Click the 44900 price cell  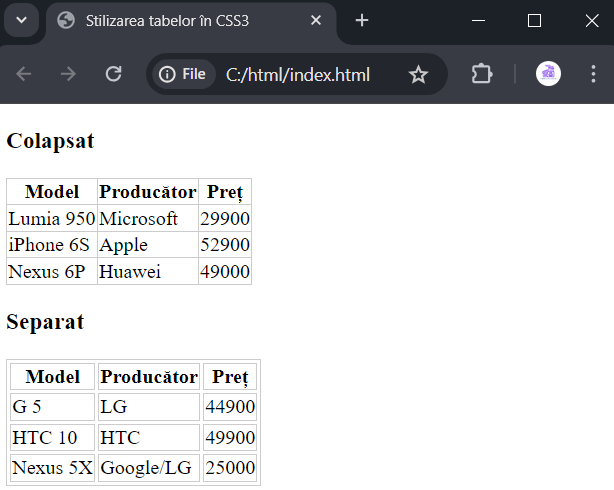point(230,407)
